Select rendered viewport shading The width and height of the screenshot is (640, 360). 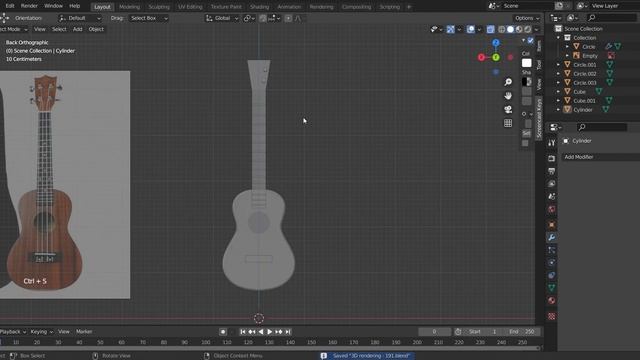tap(527, 29)
